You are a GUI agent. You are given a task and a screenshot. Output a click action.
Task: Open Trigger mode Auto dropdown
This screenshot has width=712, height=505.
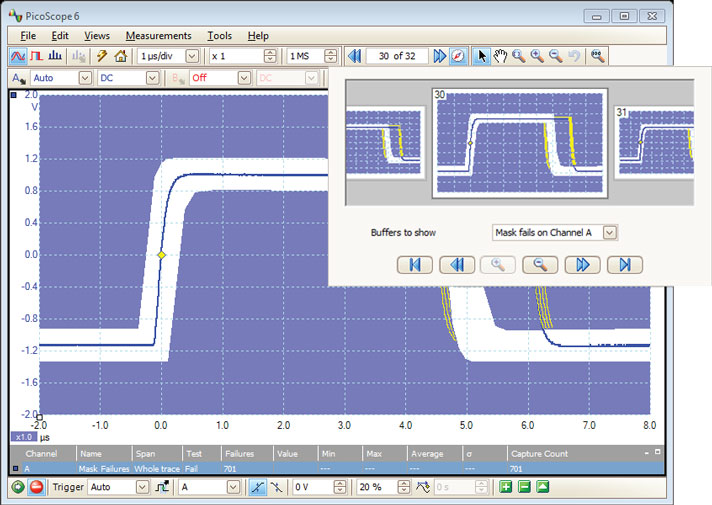click(141, 487)
